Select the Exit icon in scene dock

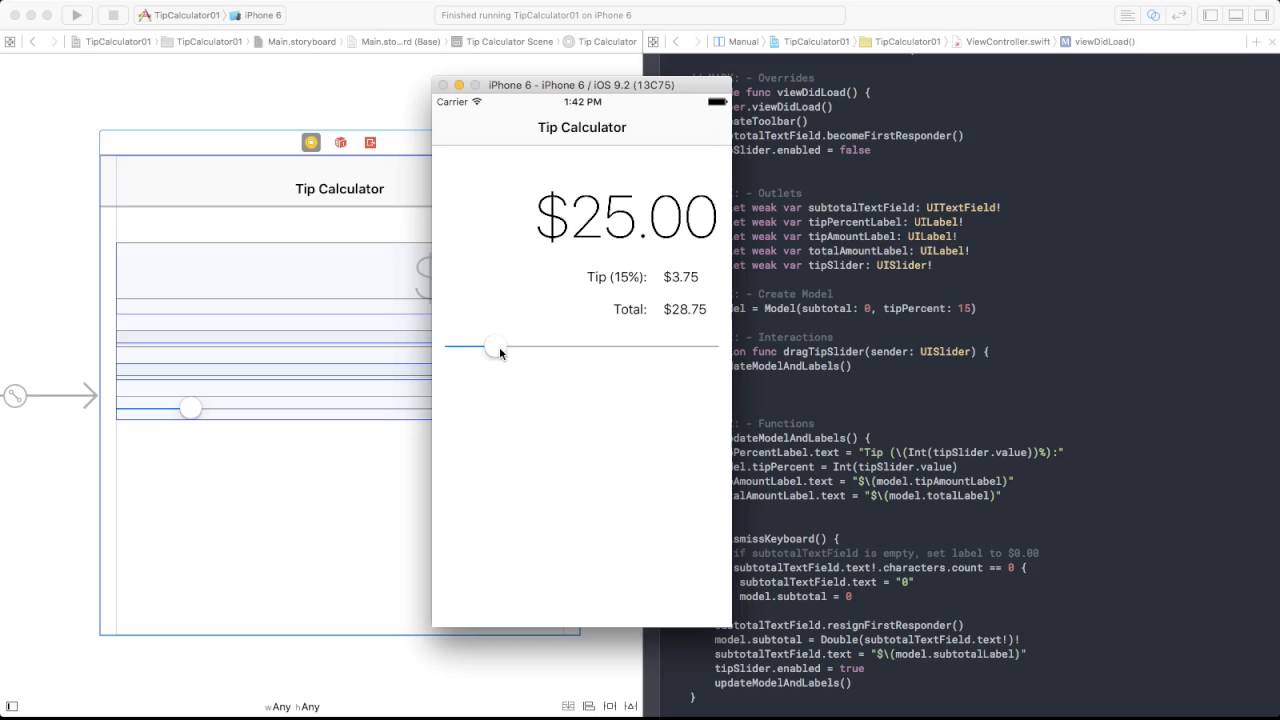coord(370,143)
